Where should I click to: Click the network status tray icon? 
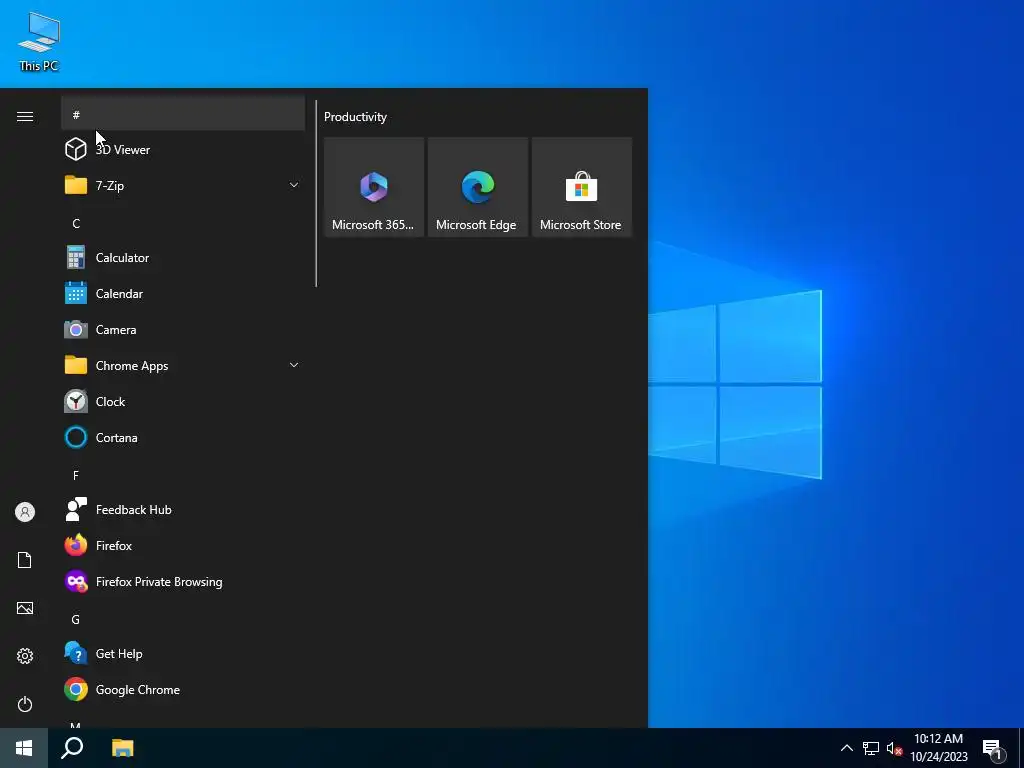pyautogui.click(x=871, y=748)
